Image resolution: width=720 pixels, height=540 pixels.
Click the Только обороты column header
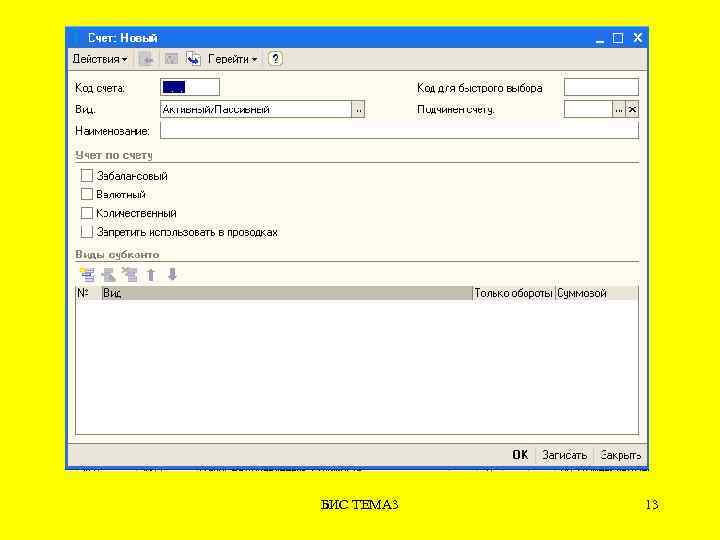coord(514,293)
